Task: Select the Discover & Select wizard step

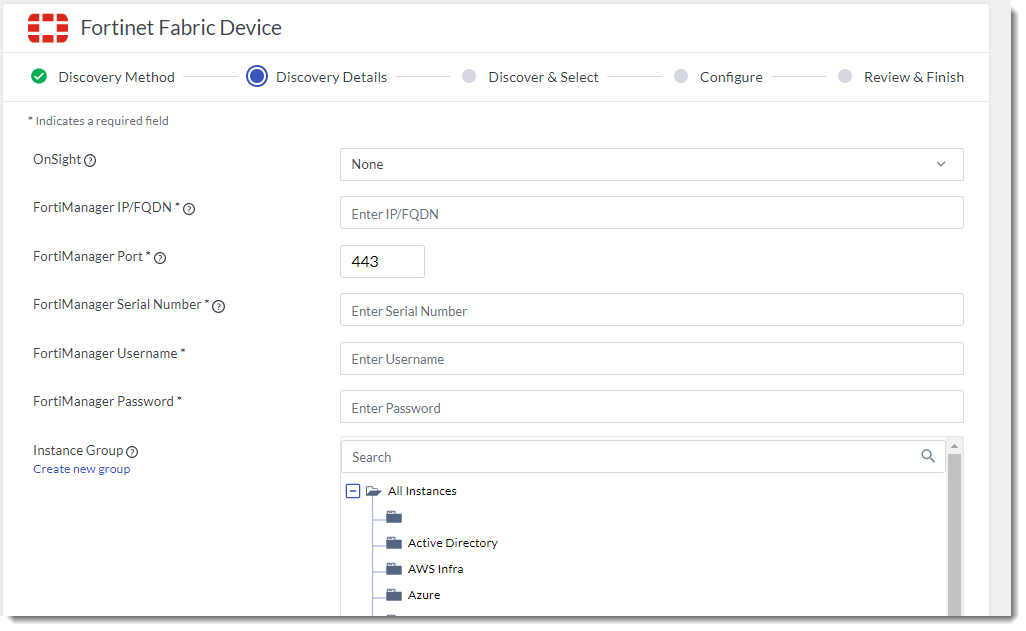Action: 541,76
